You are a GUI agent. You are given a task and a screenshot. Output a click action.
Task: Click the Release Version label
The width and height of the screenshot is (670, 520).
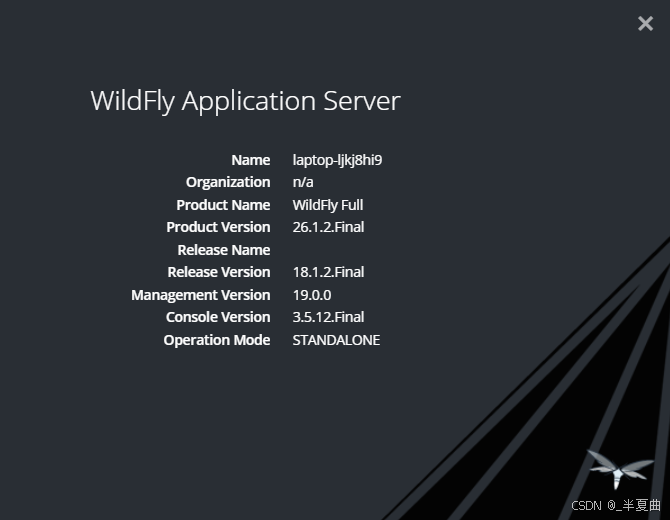218,272
